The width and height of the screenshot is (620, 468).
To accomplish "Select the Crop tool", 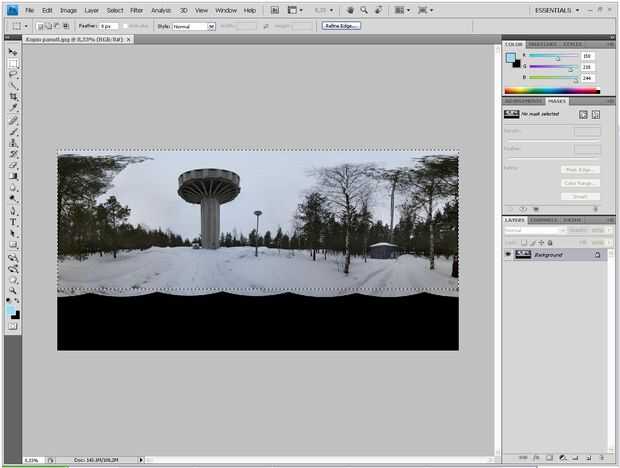I will click(13, 97).
